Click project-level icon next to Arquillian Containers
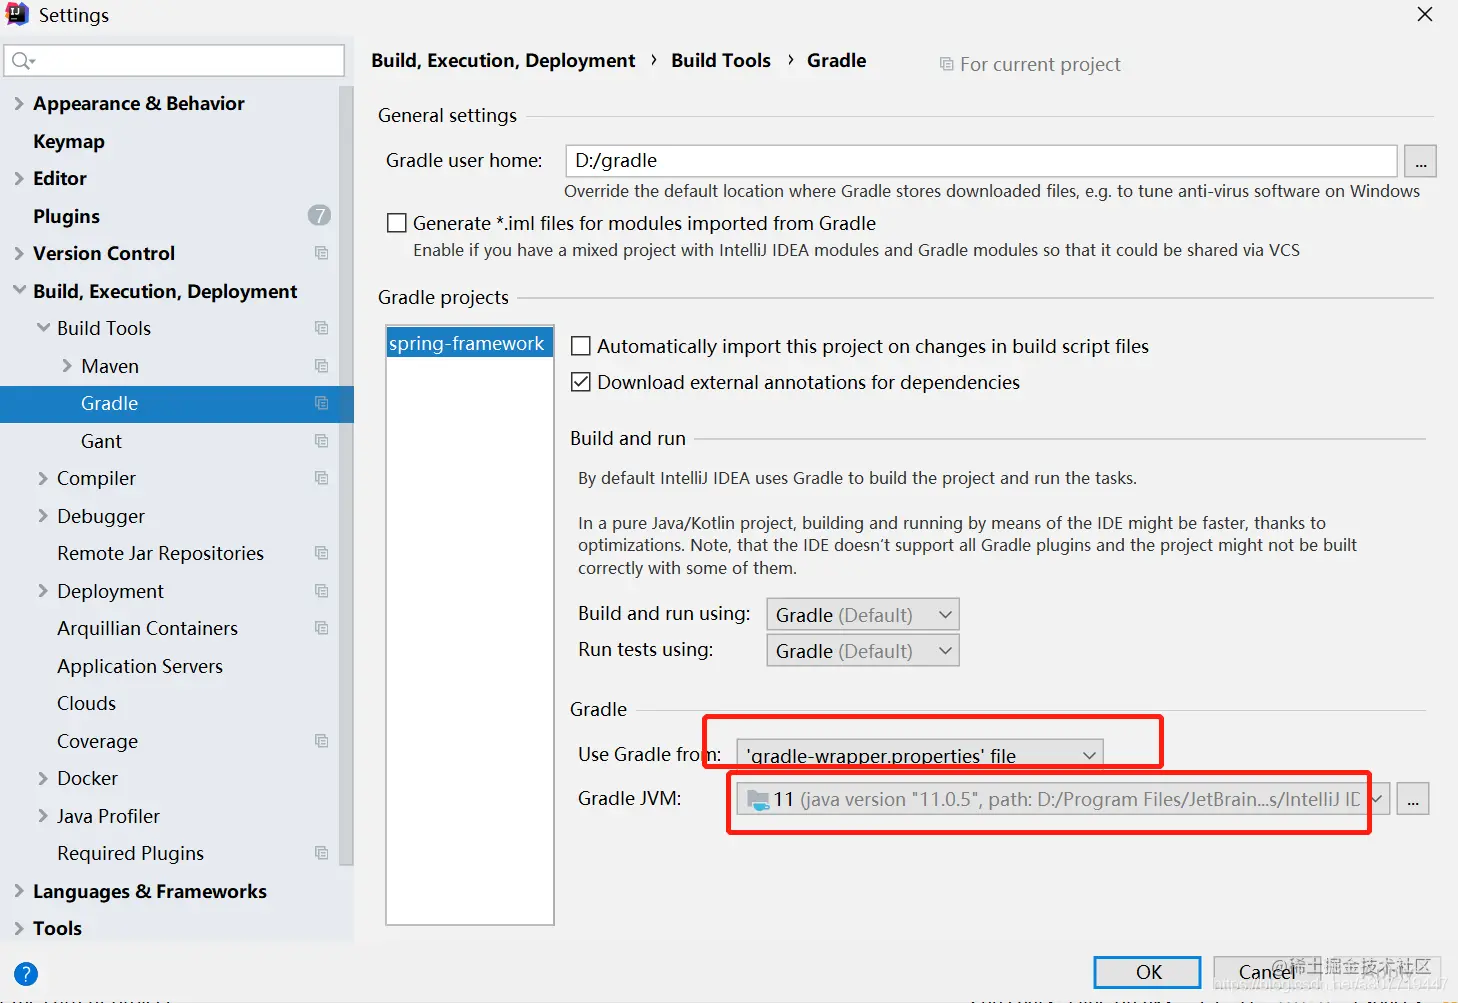The height and width of the screenshot is (1003, 1458). tap(321, 628)
